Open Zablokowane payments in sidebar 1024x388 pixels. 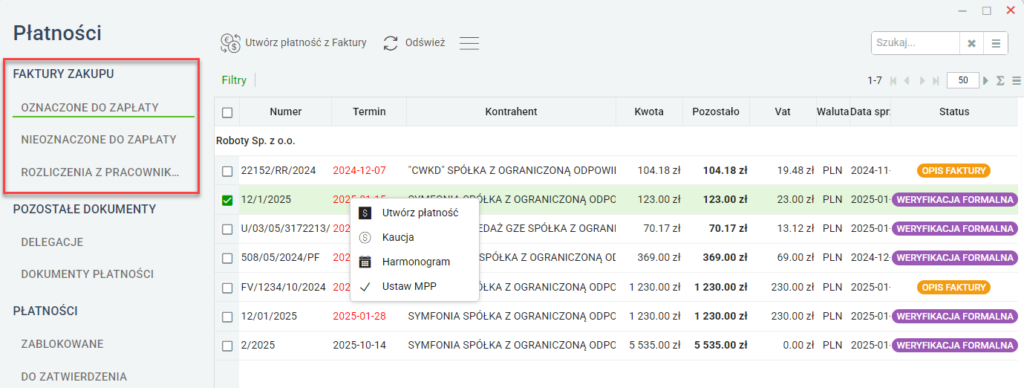pos(62,344)
